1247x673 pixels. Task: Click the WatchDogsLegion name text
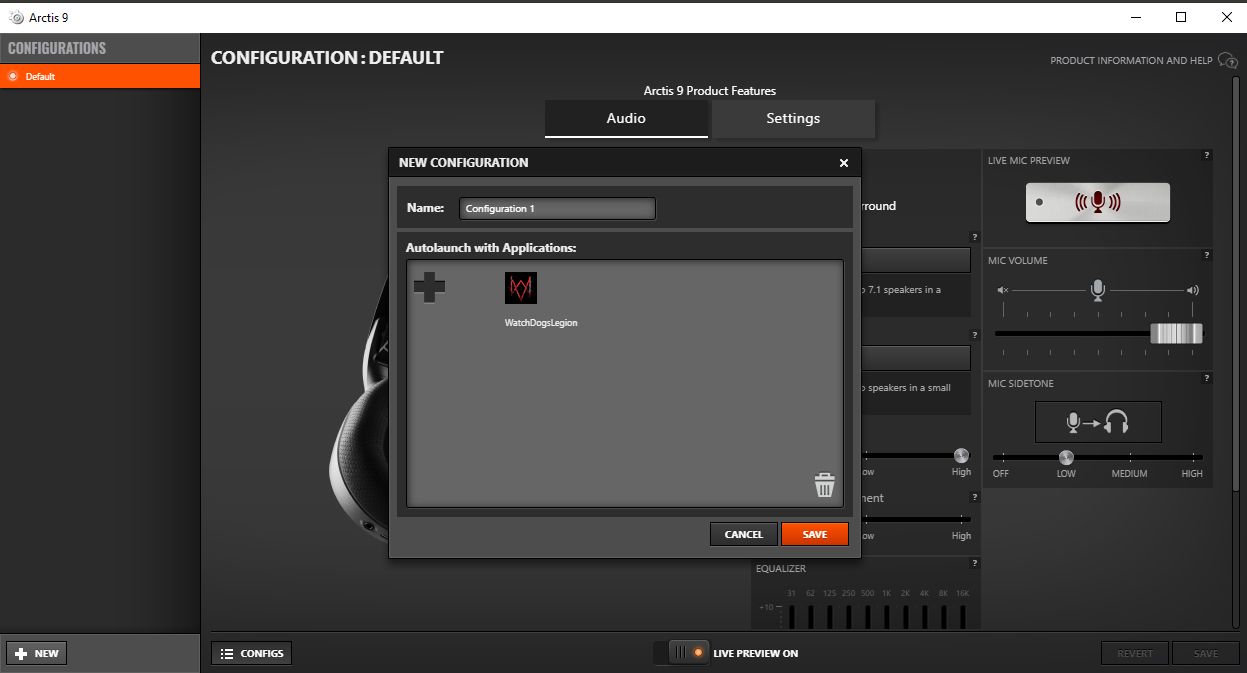[541, 323]
